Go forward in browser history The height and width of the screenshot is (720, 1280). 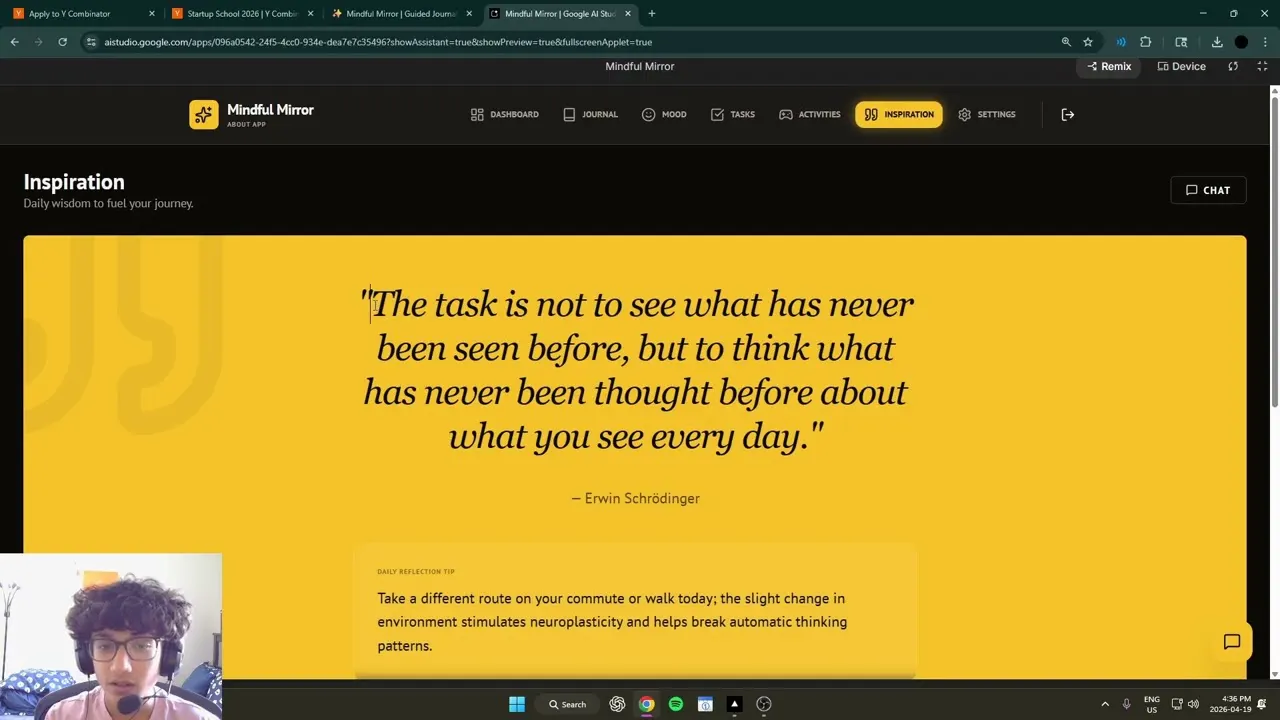[39, 42]
